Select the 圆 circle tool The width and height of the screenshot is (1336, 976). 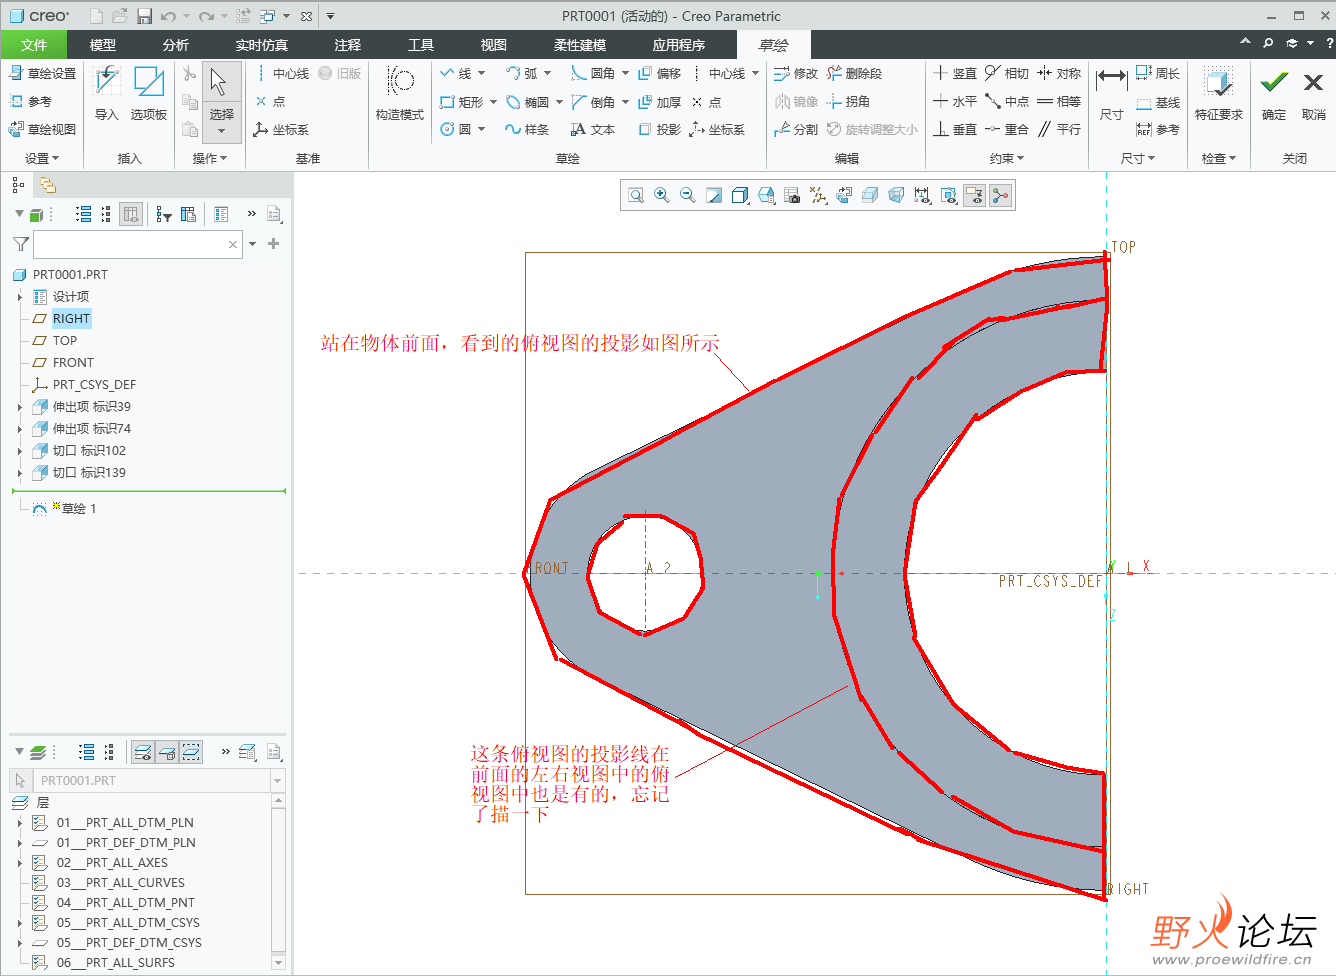[456, 129]
